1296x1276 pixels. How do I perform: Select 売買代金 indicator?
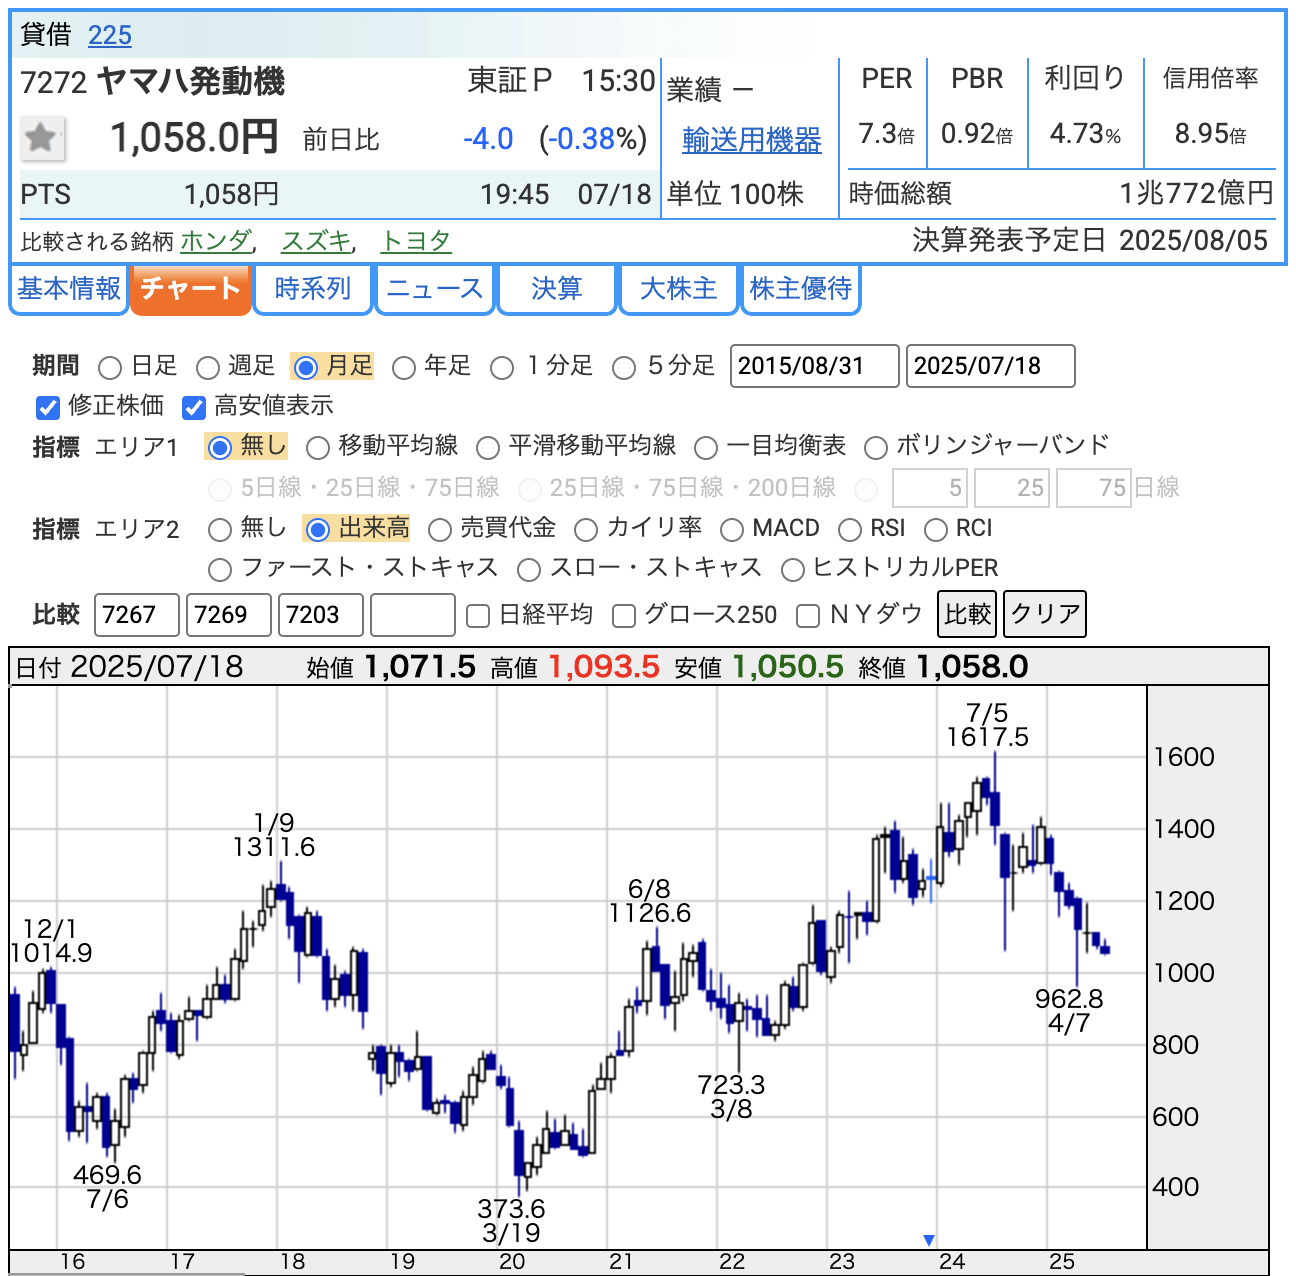coord(440,529)
